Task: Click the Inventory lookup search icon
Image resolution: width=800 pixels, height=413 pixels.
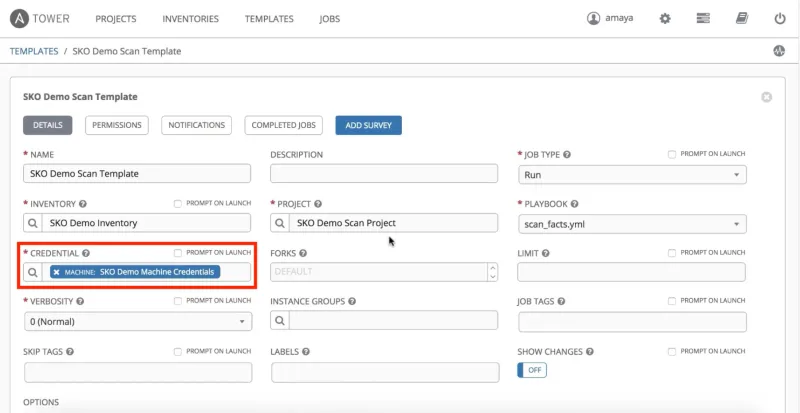Action: click(x=33, y=223)
